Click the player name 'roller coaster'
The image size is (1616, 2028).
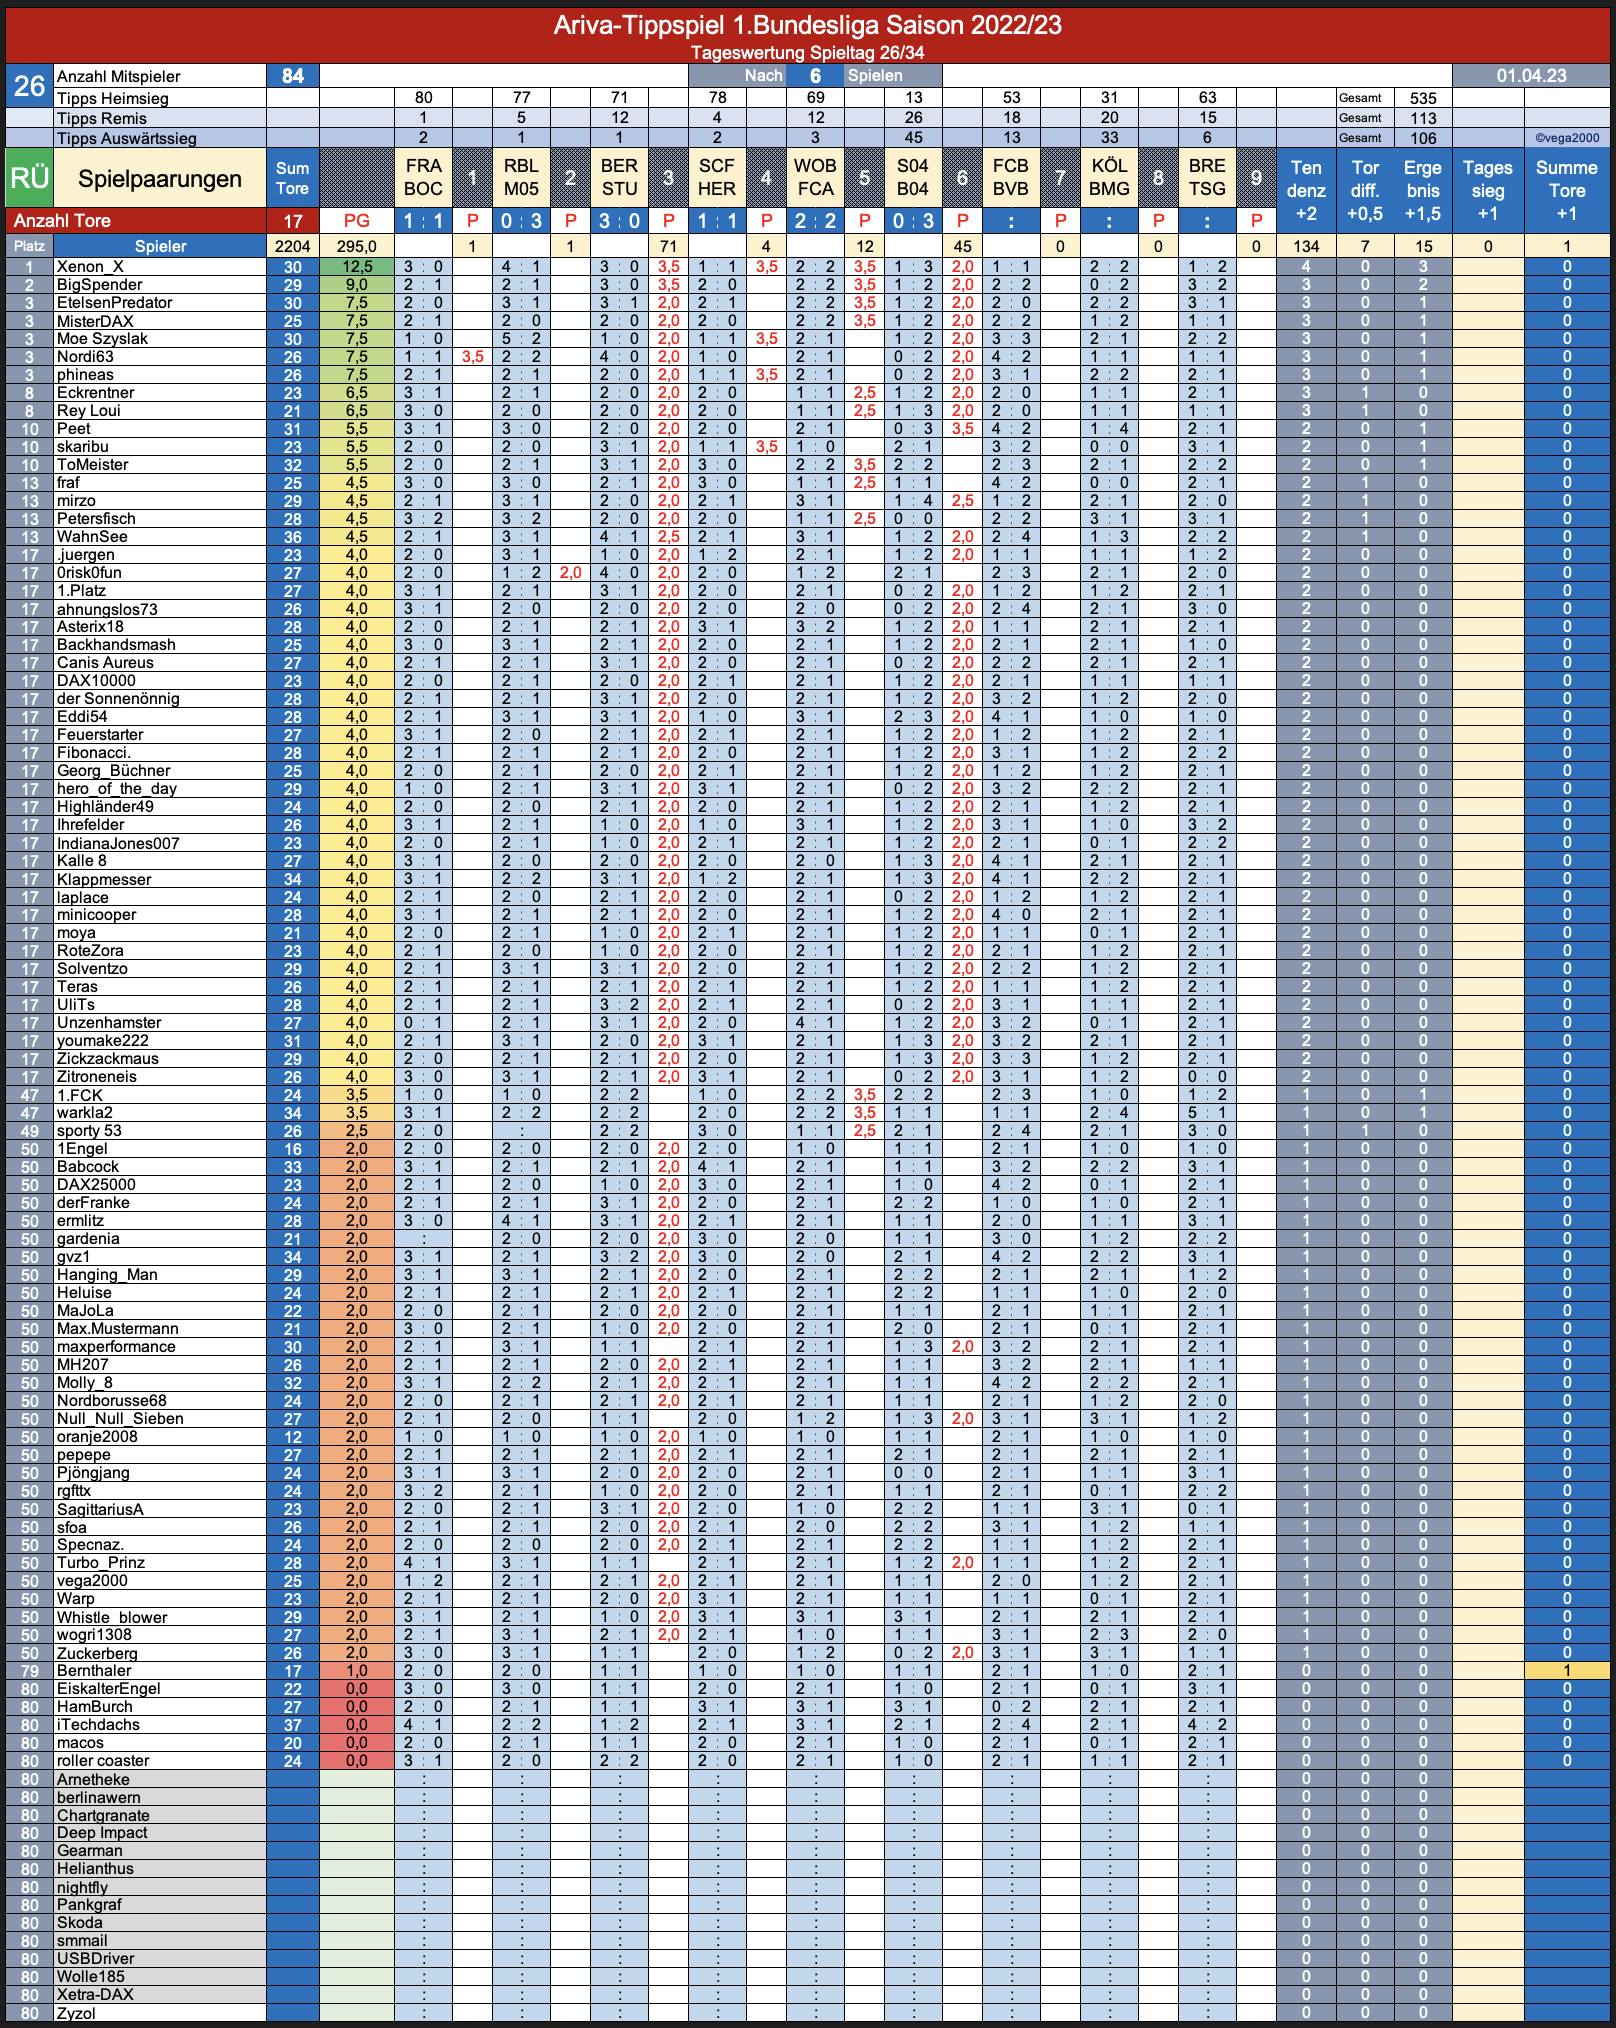pos(103,1761)
